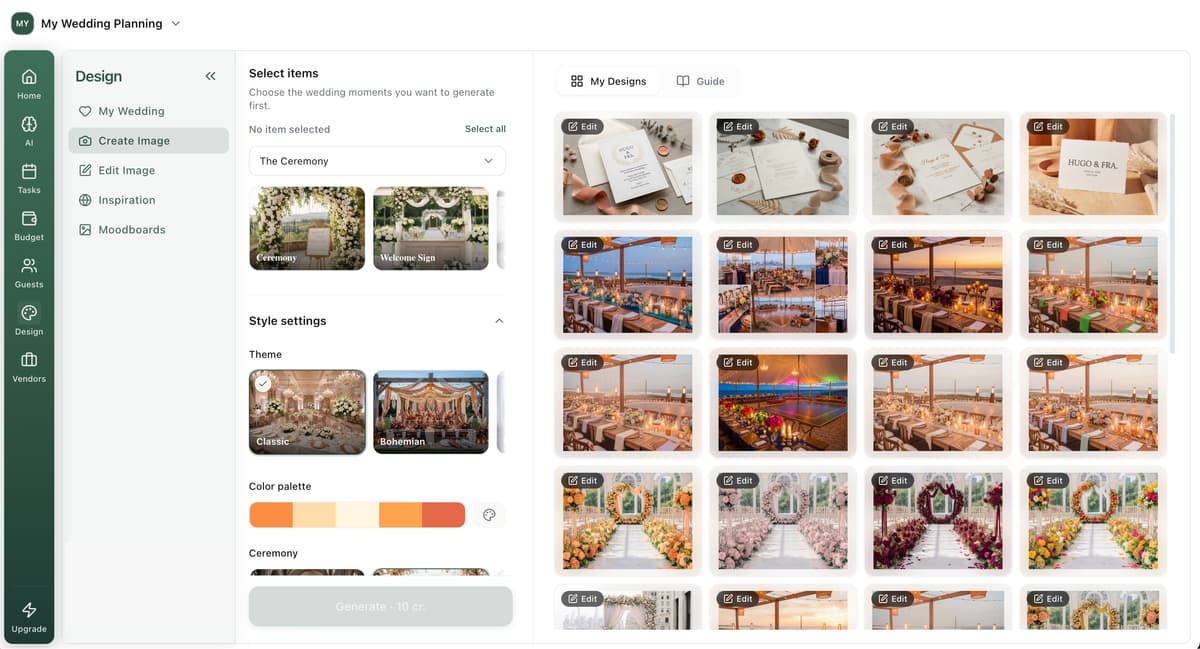Toggle selection of the Classic theme
1200x649 pixels.
coord(307,412)
